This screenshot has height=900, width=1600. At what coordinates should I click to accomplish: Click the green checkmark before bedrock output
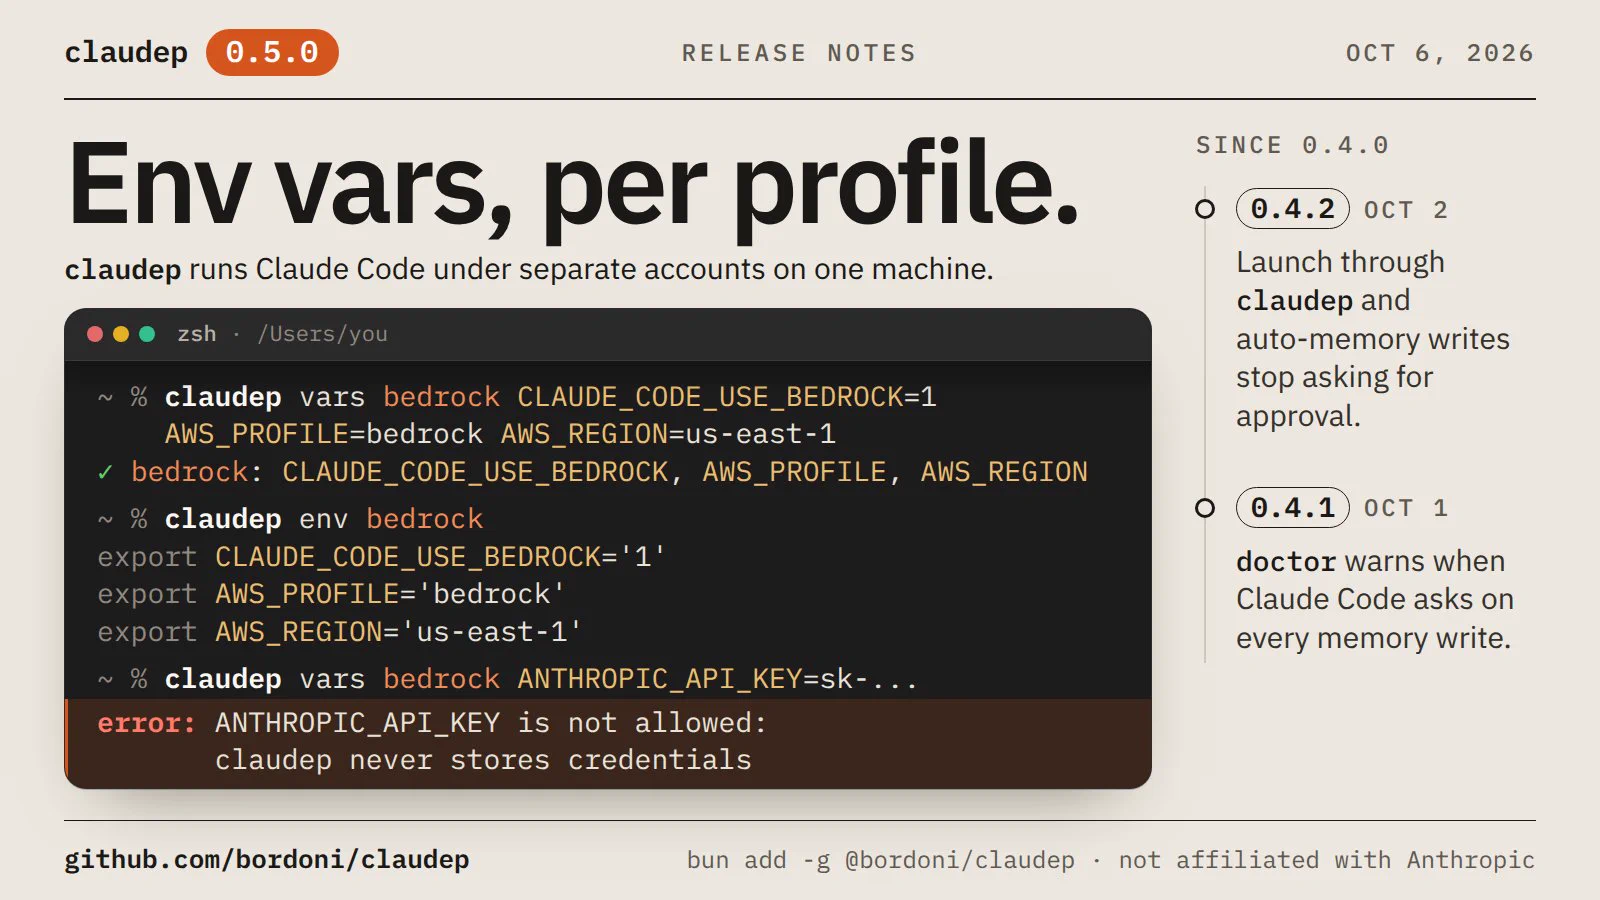pyautogui.click(x=105, y=472)
